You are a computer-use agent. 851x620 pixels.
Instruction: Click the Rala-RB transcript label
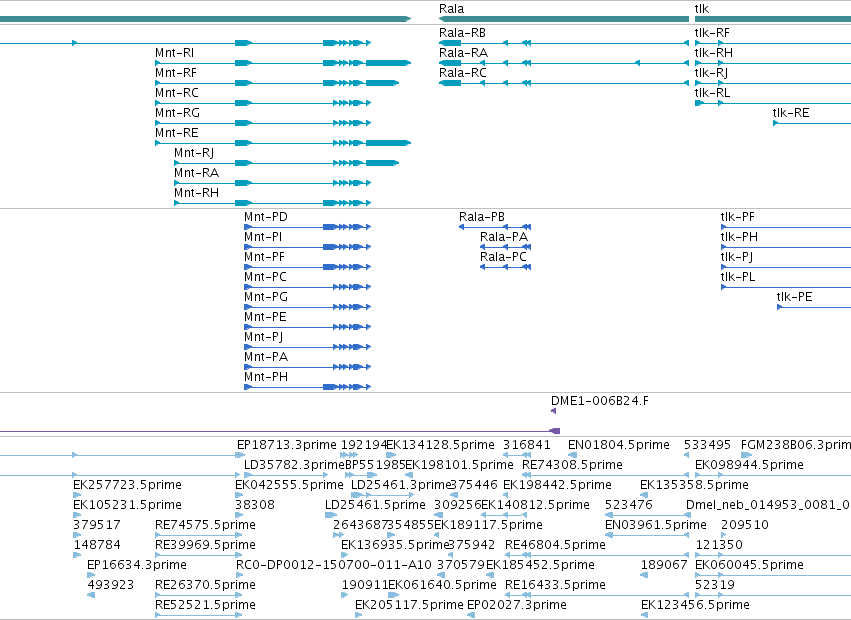point(462,33)
